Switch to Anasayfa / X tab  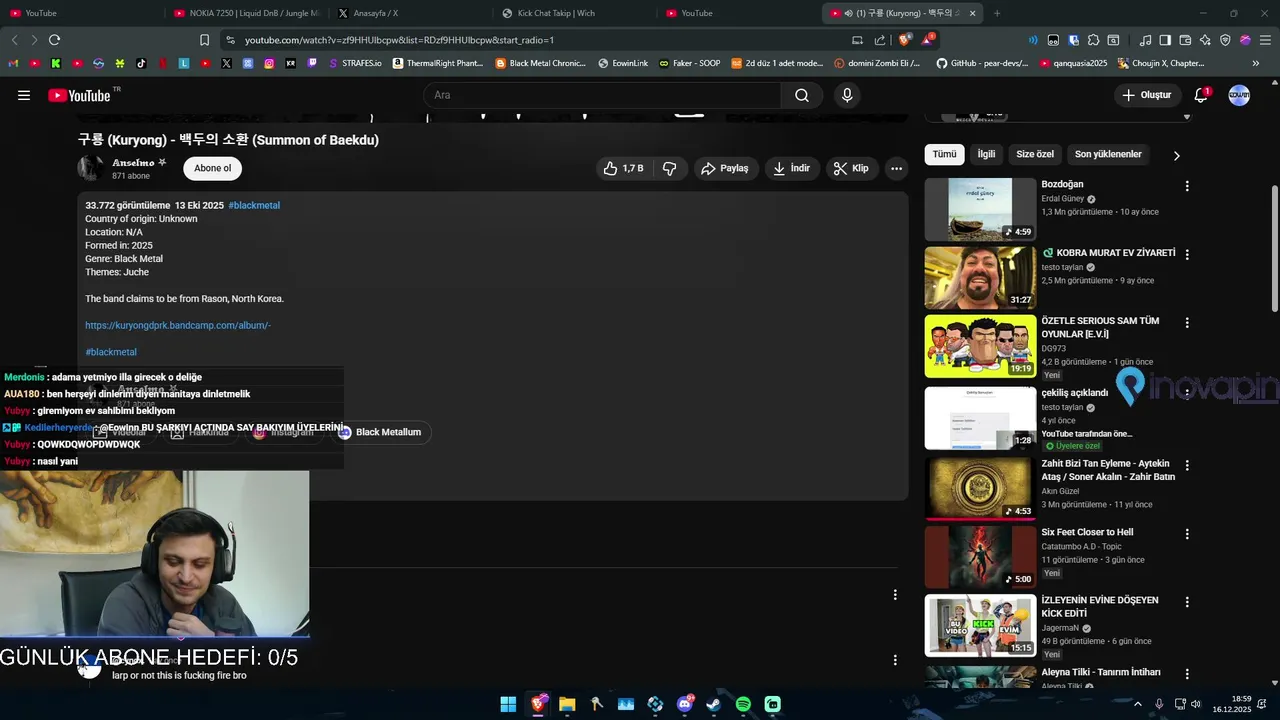point(409,13)
